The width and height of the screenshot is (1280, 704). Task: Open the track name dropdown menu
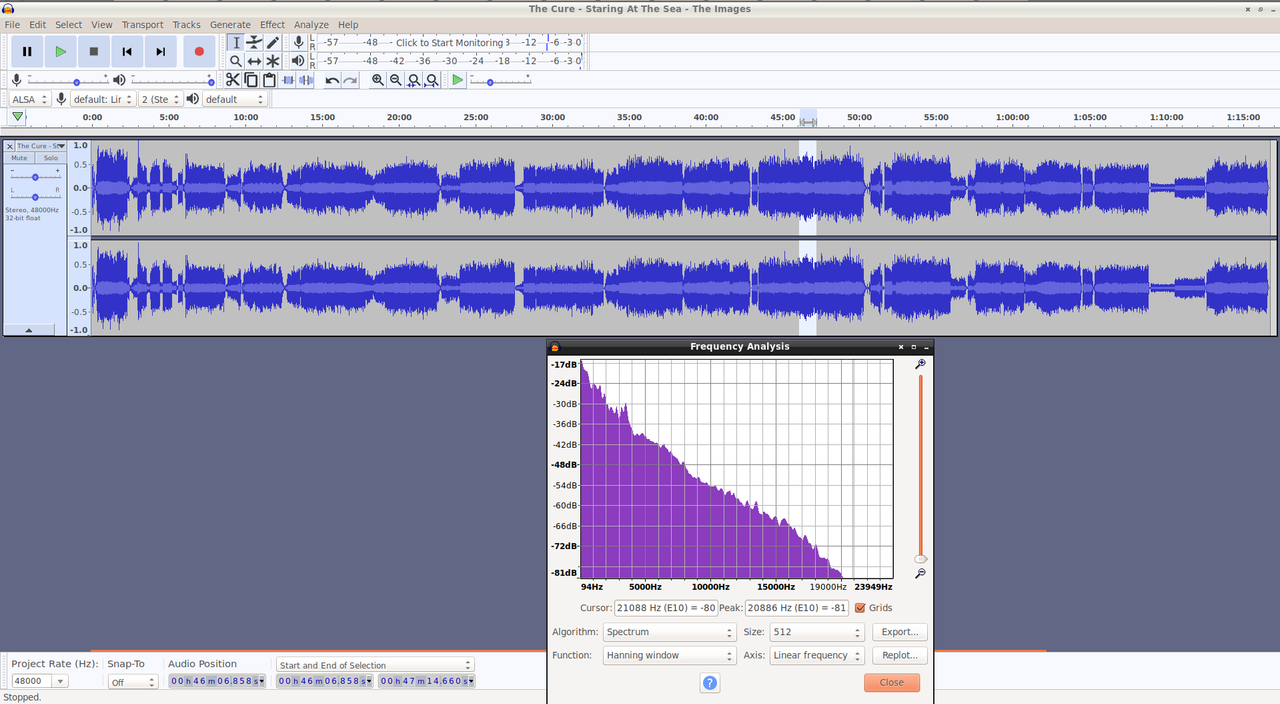40,146
